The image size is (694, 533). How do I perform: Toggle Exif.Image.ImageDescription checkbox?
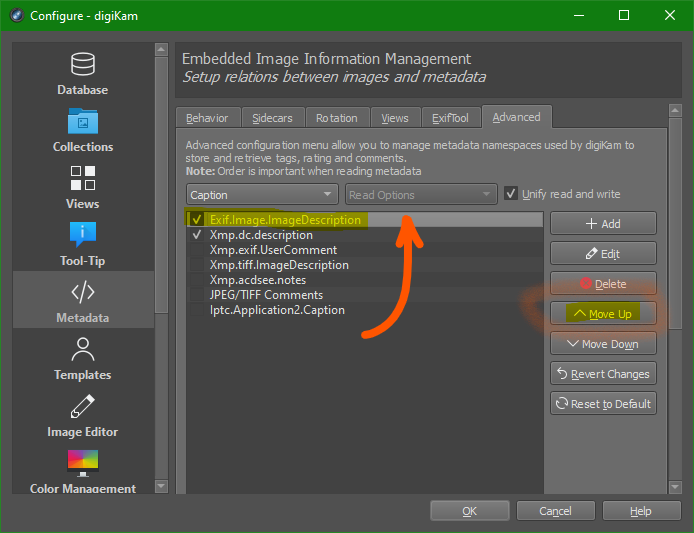click(197, 220)
